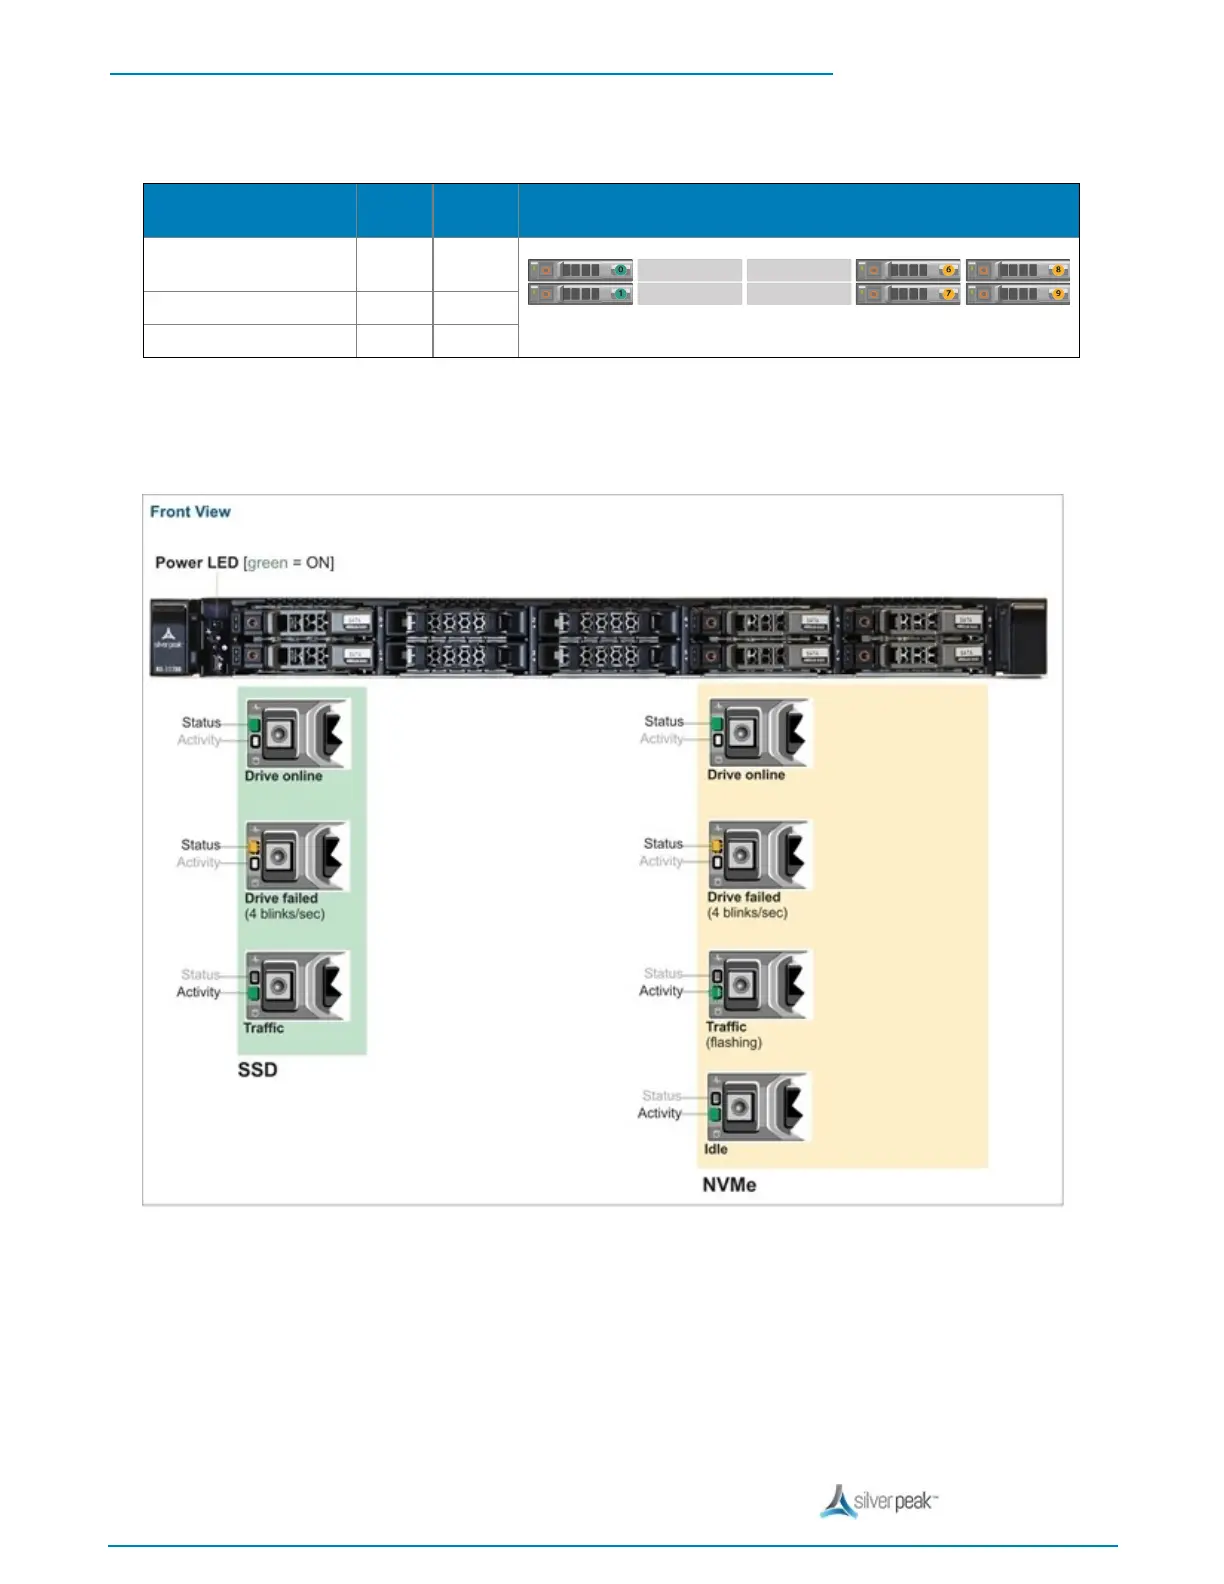Click drive bay 9 in the table
Viewport: 1224px width, 1584px height.
1018,294
